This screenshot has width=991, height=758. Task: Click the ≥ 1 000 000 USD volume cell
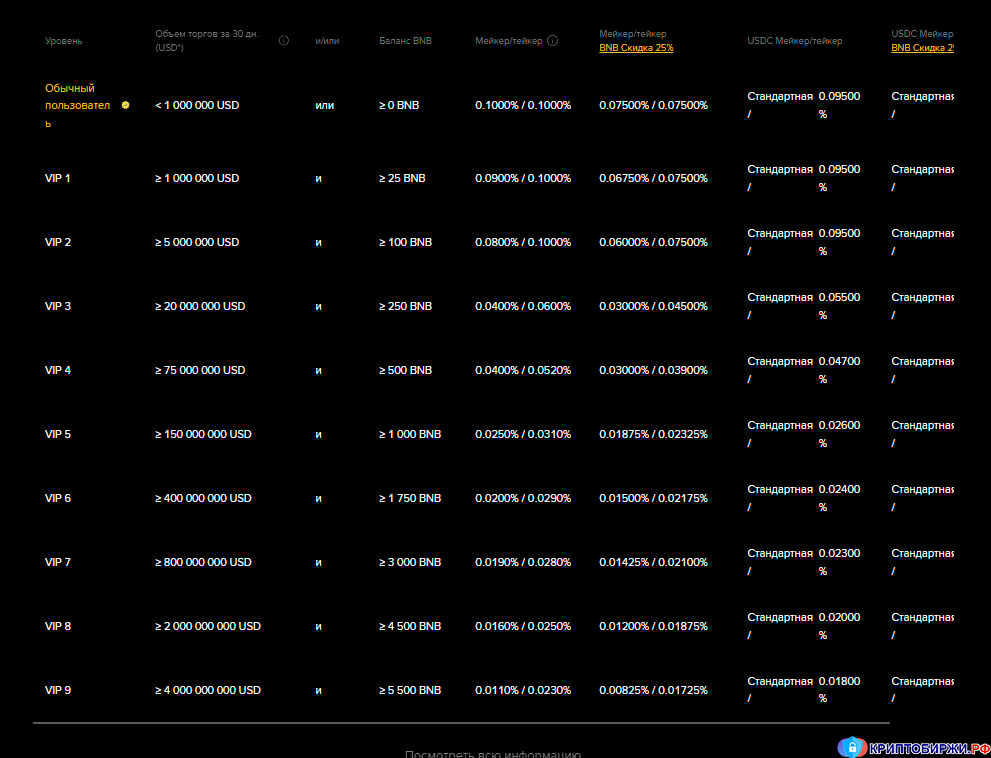pyautogui.click(x=196, y=178)
